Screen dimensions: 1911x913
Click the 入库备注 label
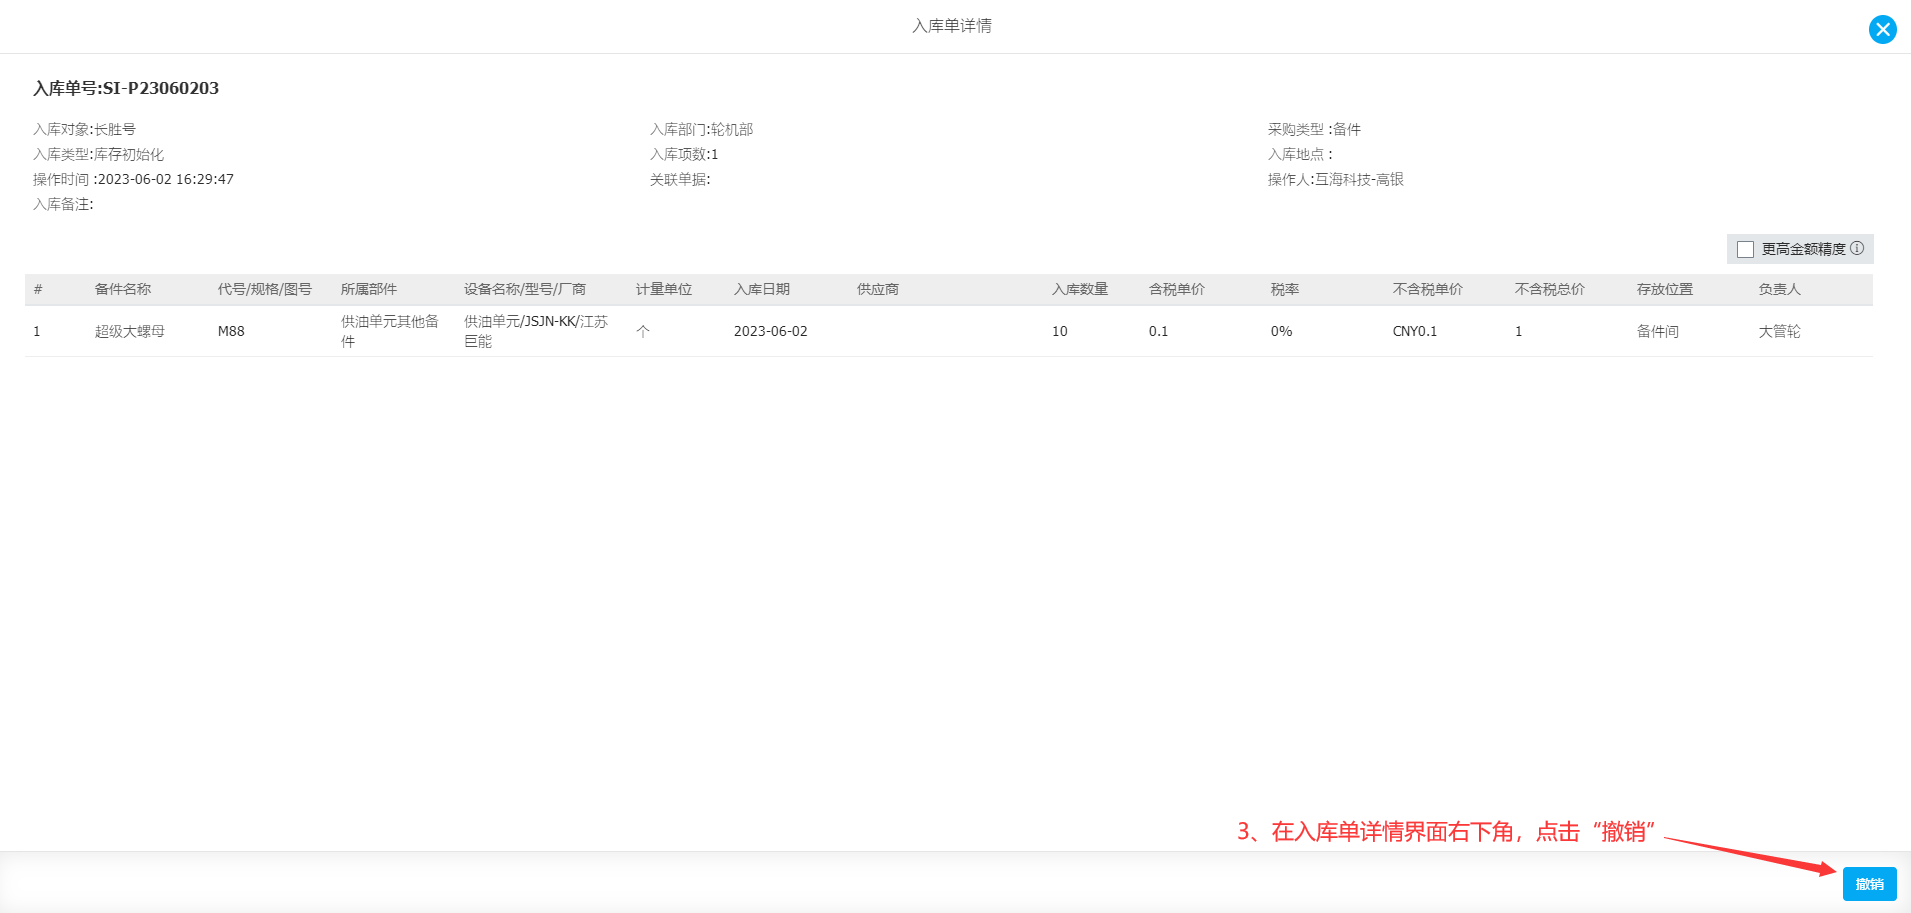coord(63,204)
